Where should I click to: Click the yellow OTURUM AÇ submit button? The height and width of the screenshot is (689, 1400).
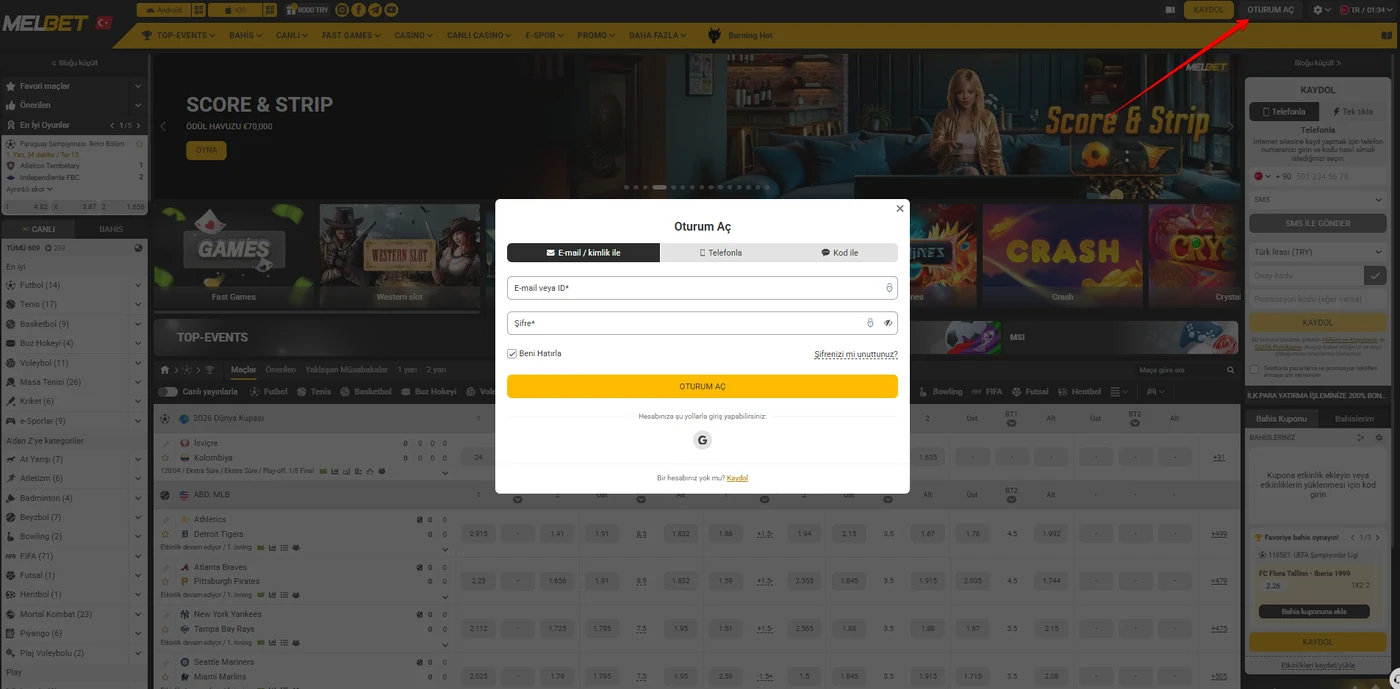coord(702,386)
